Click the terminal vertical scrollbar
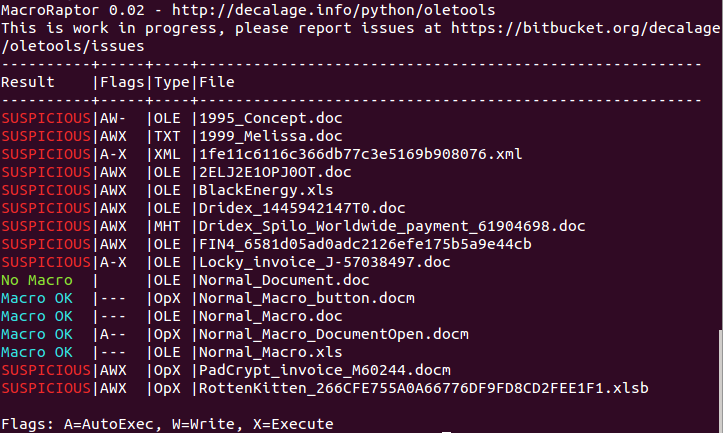 (x=720, y=380)
